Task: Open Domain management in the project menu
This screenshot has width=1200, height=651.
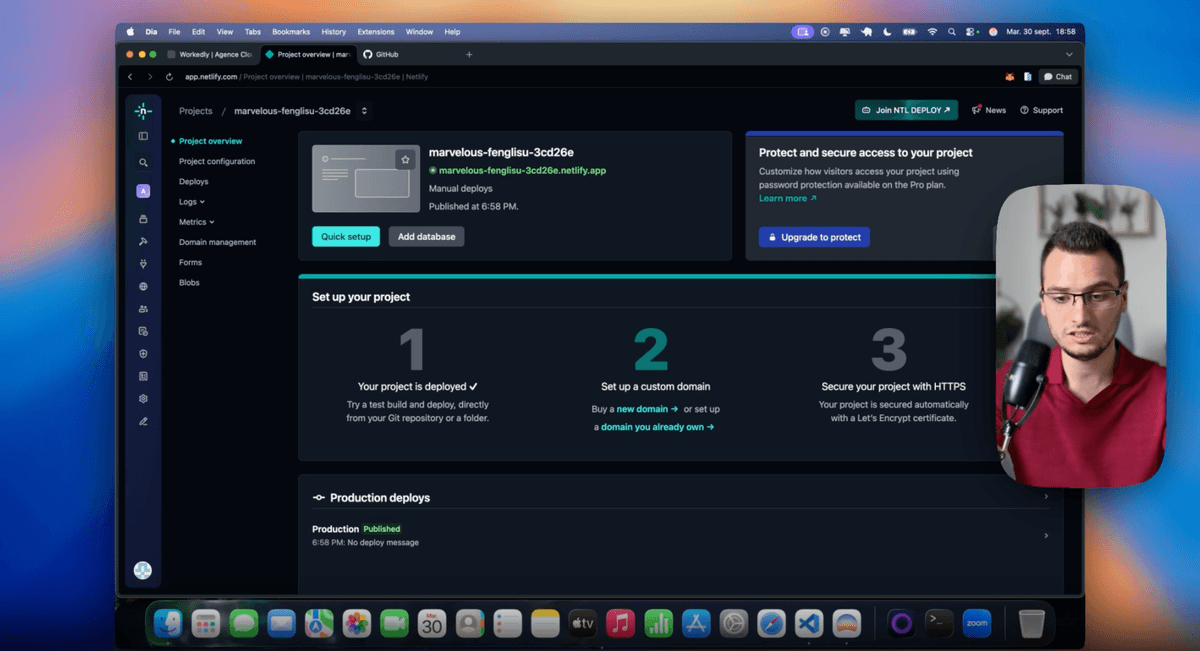Action: click(x=217, y=242)
